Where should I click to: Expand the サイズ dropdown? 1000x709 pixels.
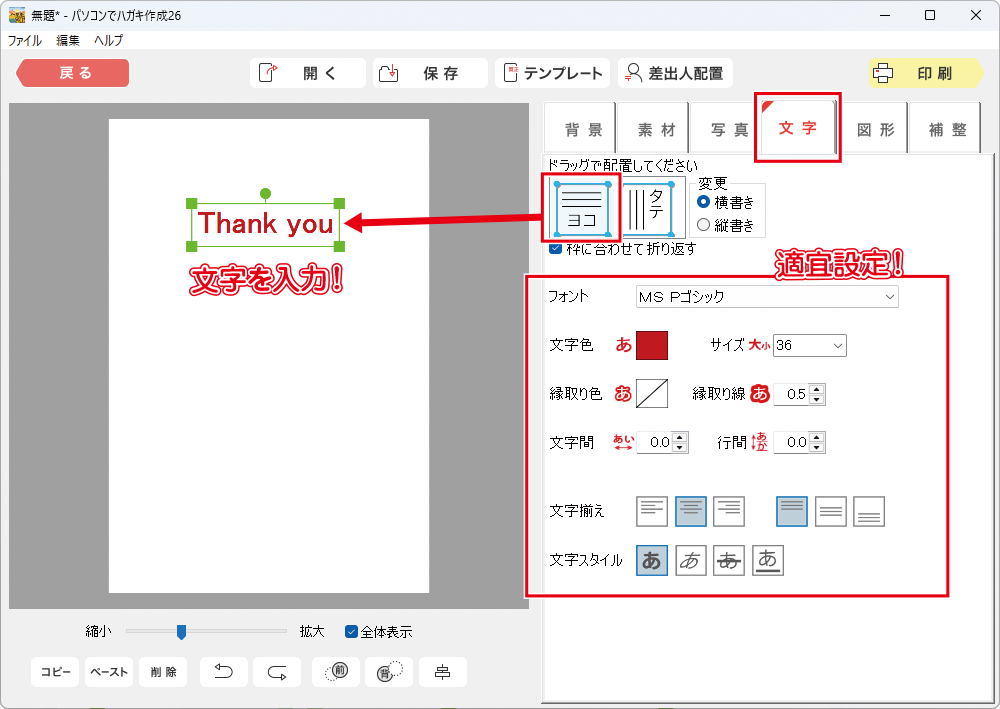(837, 345)
